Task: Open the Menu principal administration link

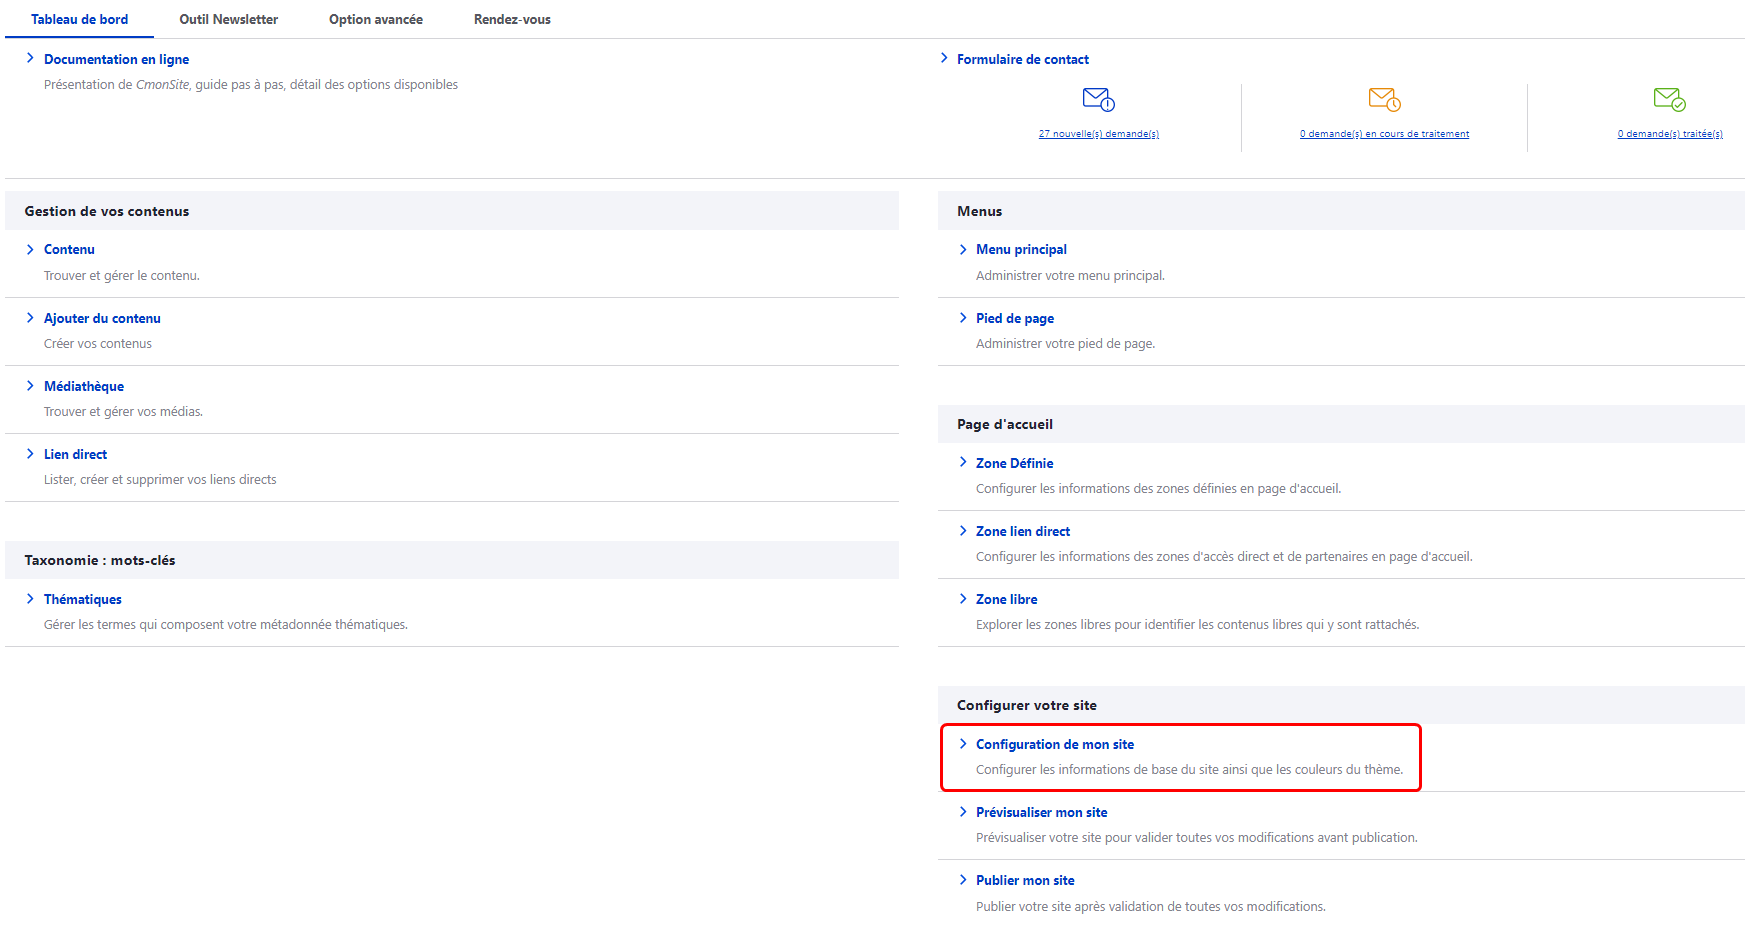Action: (1021, 249)
